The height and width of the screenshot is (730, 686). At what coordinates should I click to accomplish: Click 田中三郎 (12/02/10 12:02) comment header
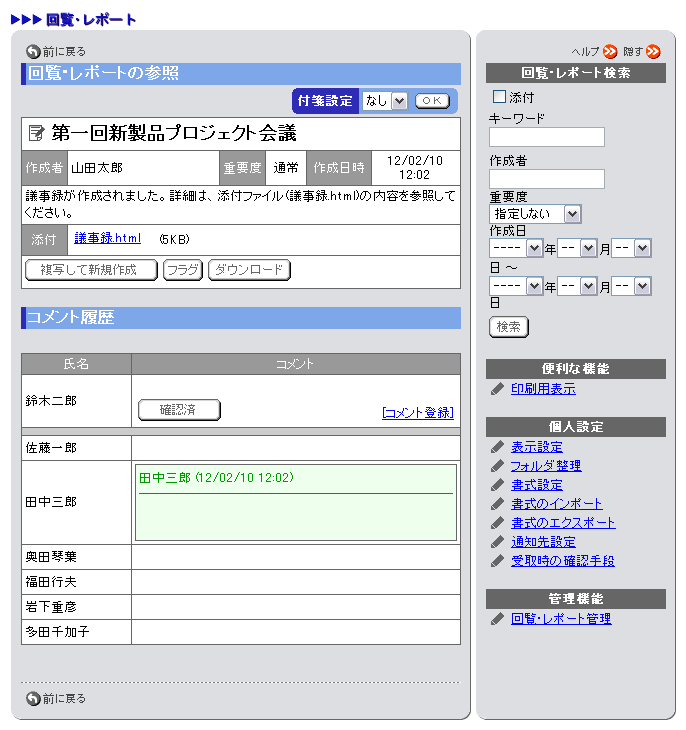(217, 478)
